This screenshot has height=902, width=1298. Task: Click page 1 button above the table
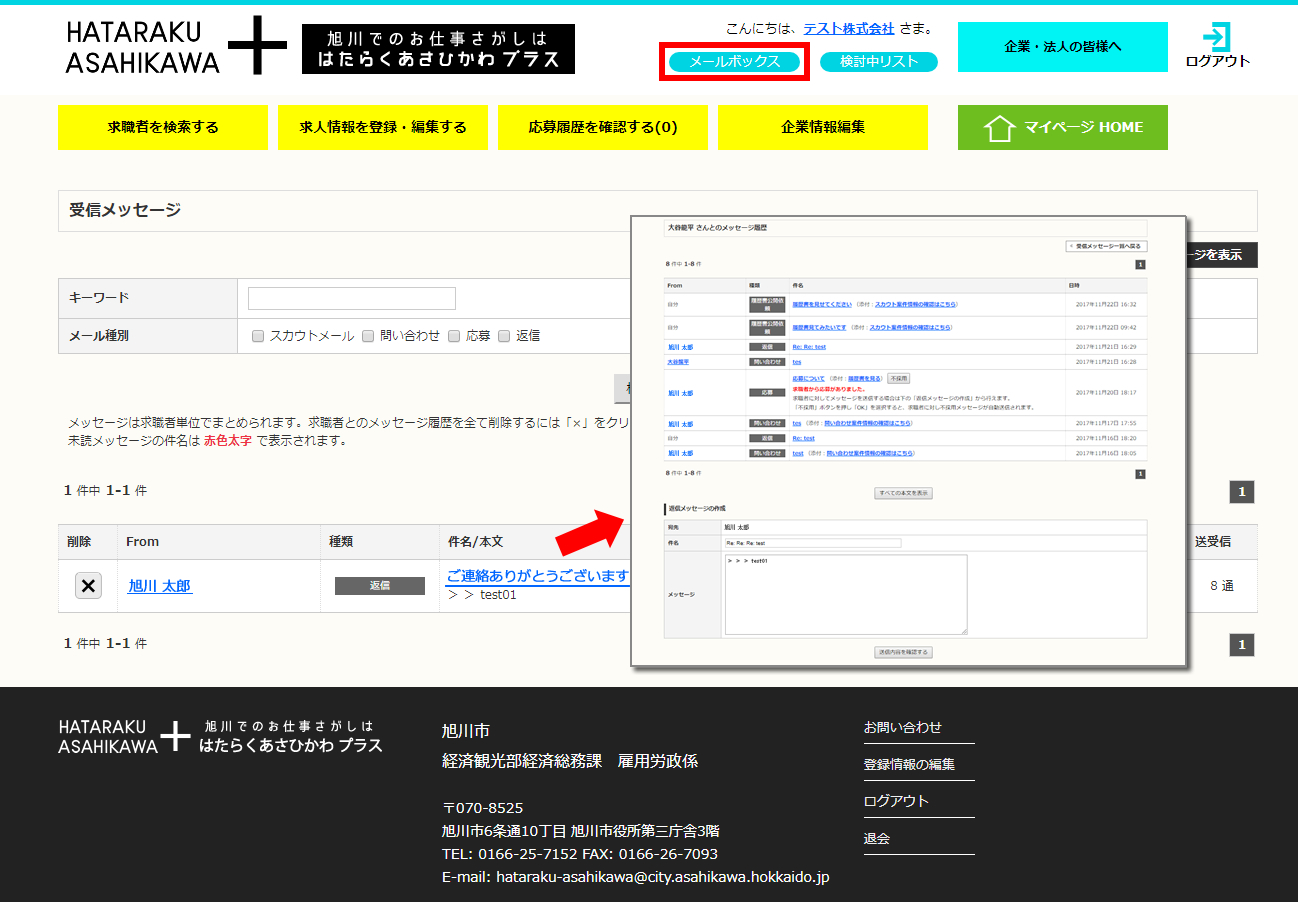1242,491
